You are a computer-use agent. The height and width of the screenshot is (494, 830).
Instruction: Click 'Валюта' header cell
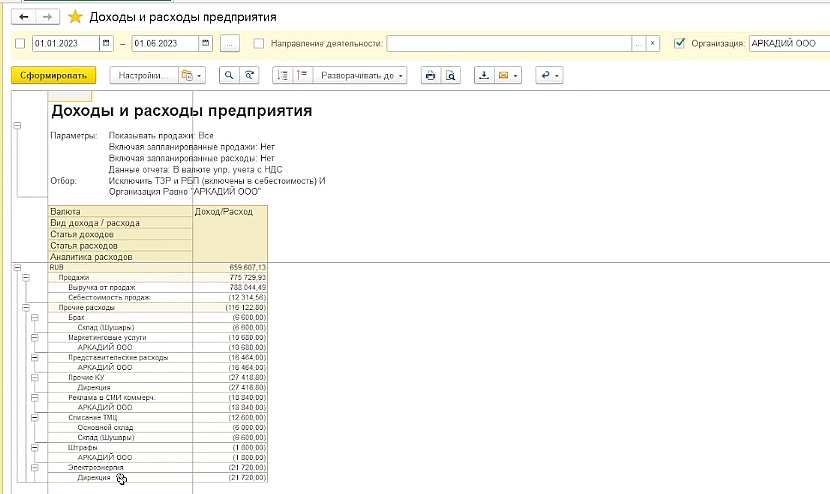(120, 211)
